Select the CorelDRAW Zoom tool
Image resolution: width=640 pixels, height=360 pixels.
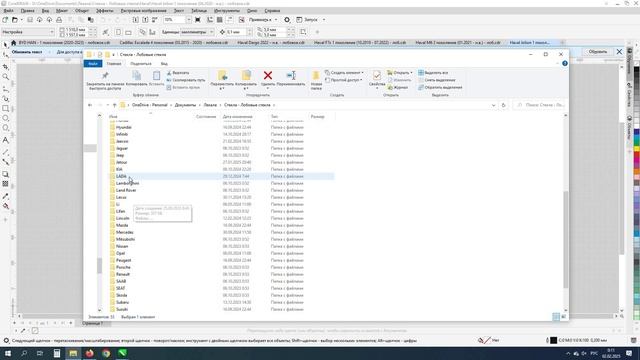point(6,77)
